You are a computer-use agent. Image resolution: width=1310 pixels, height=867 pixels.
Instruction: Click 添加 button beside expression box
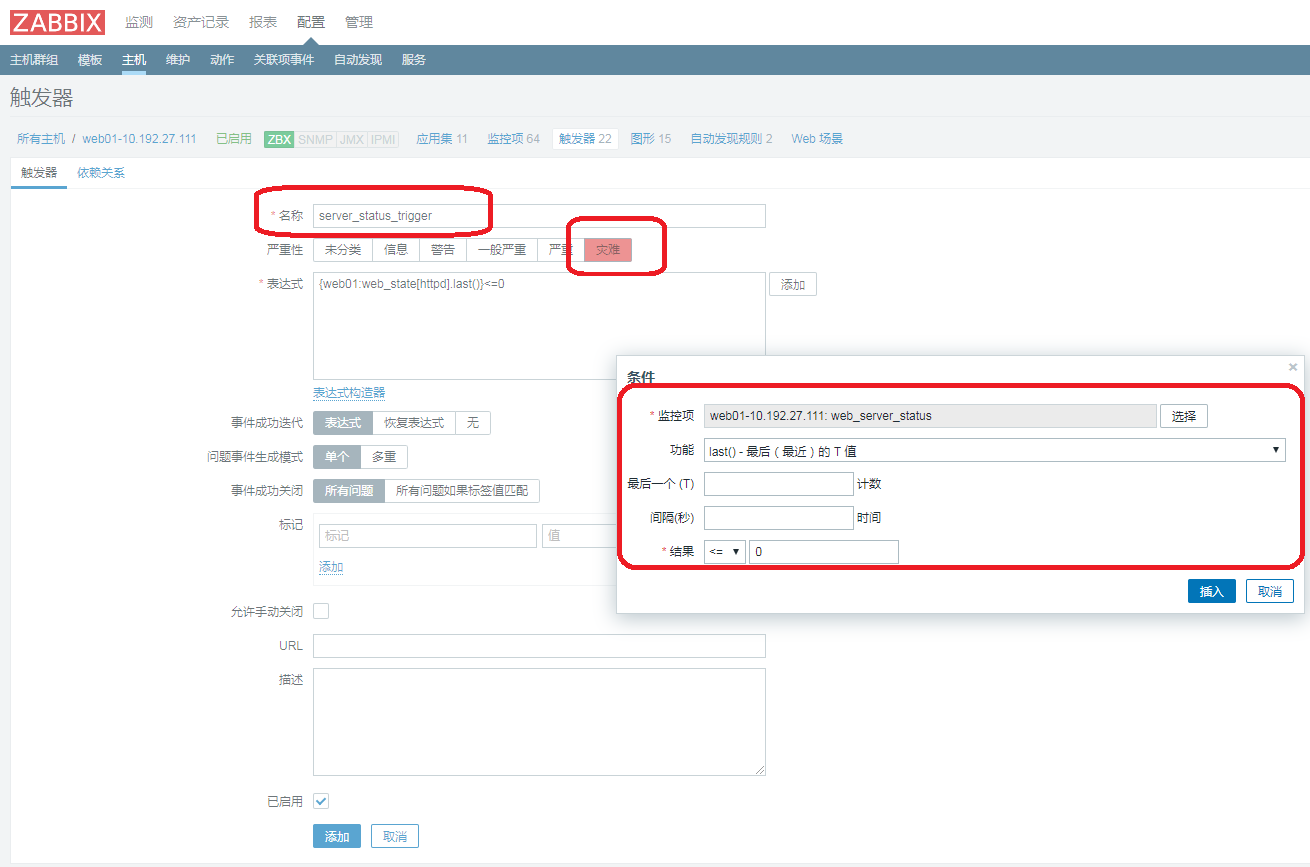(793, 285)
